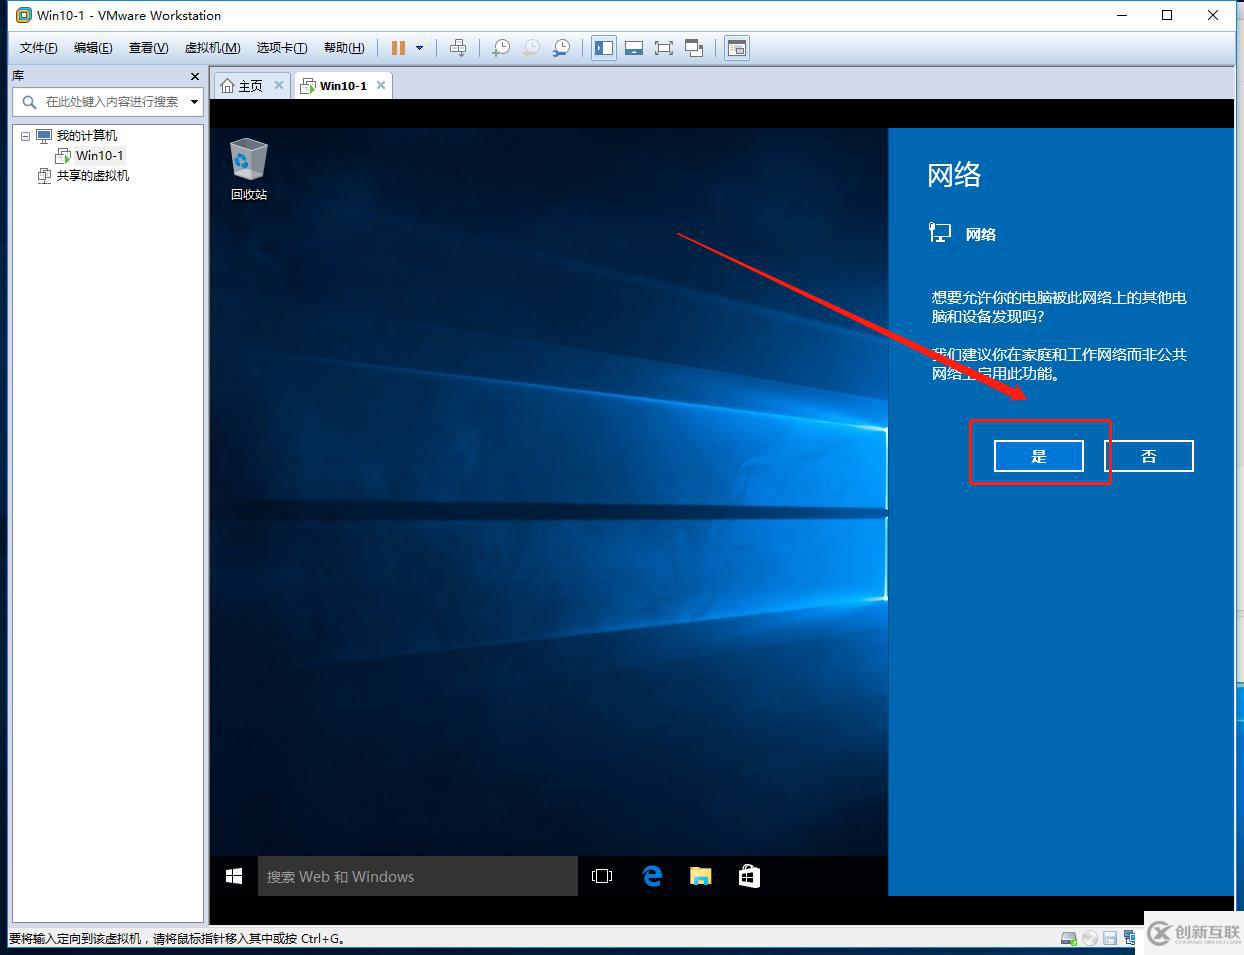
Task: Take a snapshot of this virtual machine
Action: click(500, 47)
